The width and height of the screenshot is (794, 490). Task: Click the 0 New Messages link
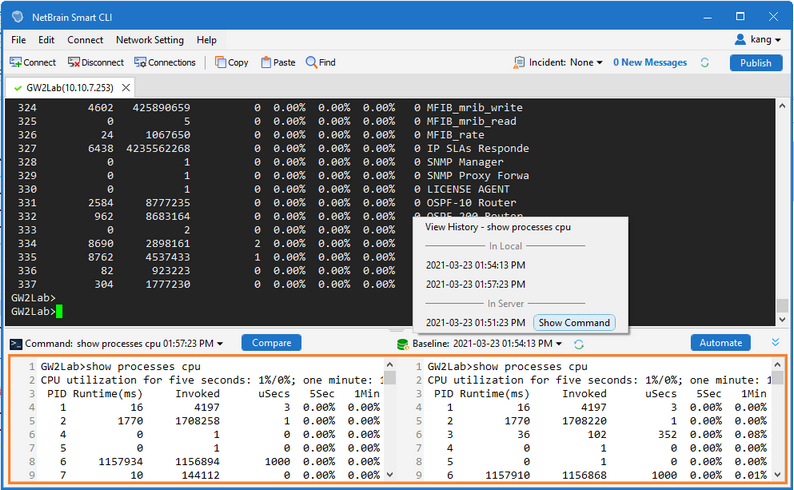(650, 62)
